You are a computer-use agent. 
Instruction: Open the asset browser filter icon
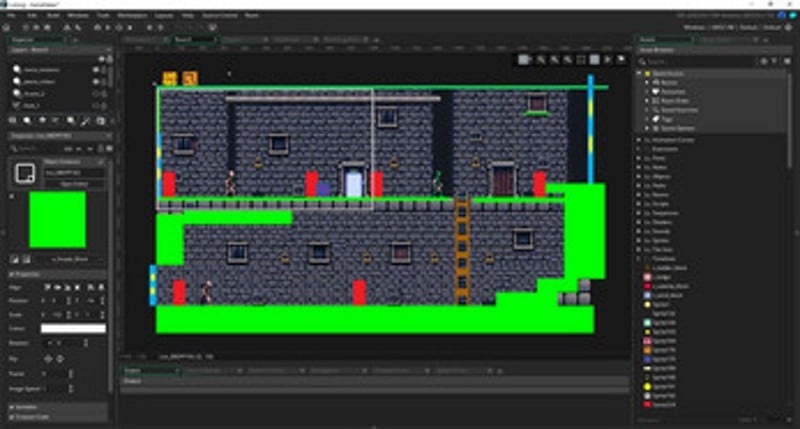tap(774, 61)
